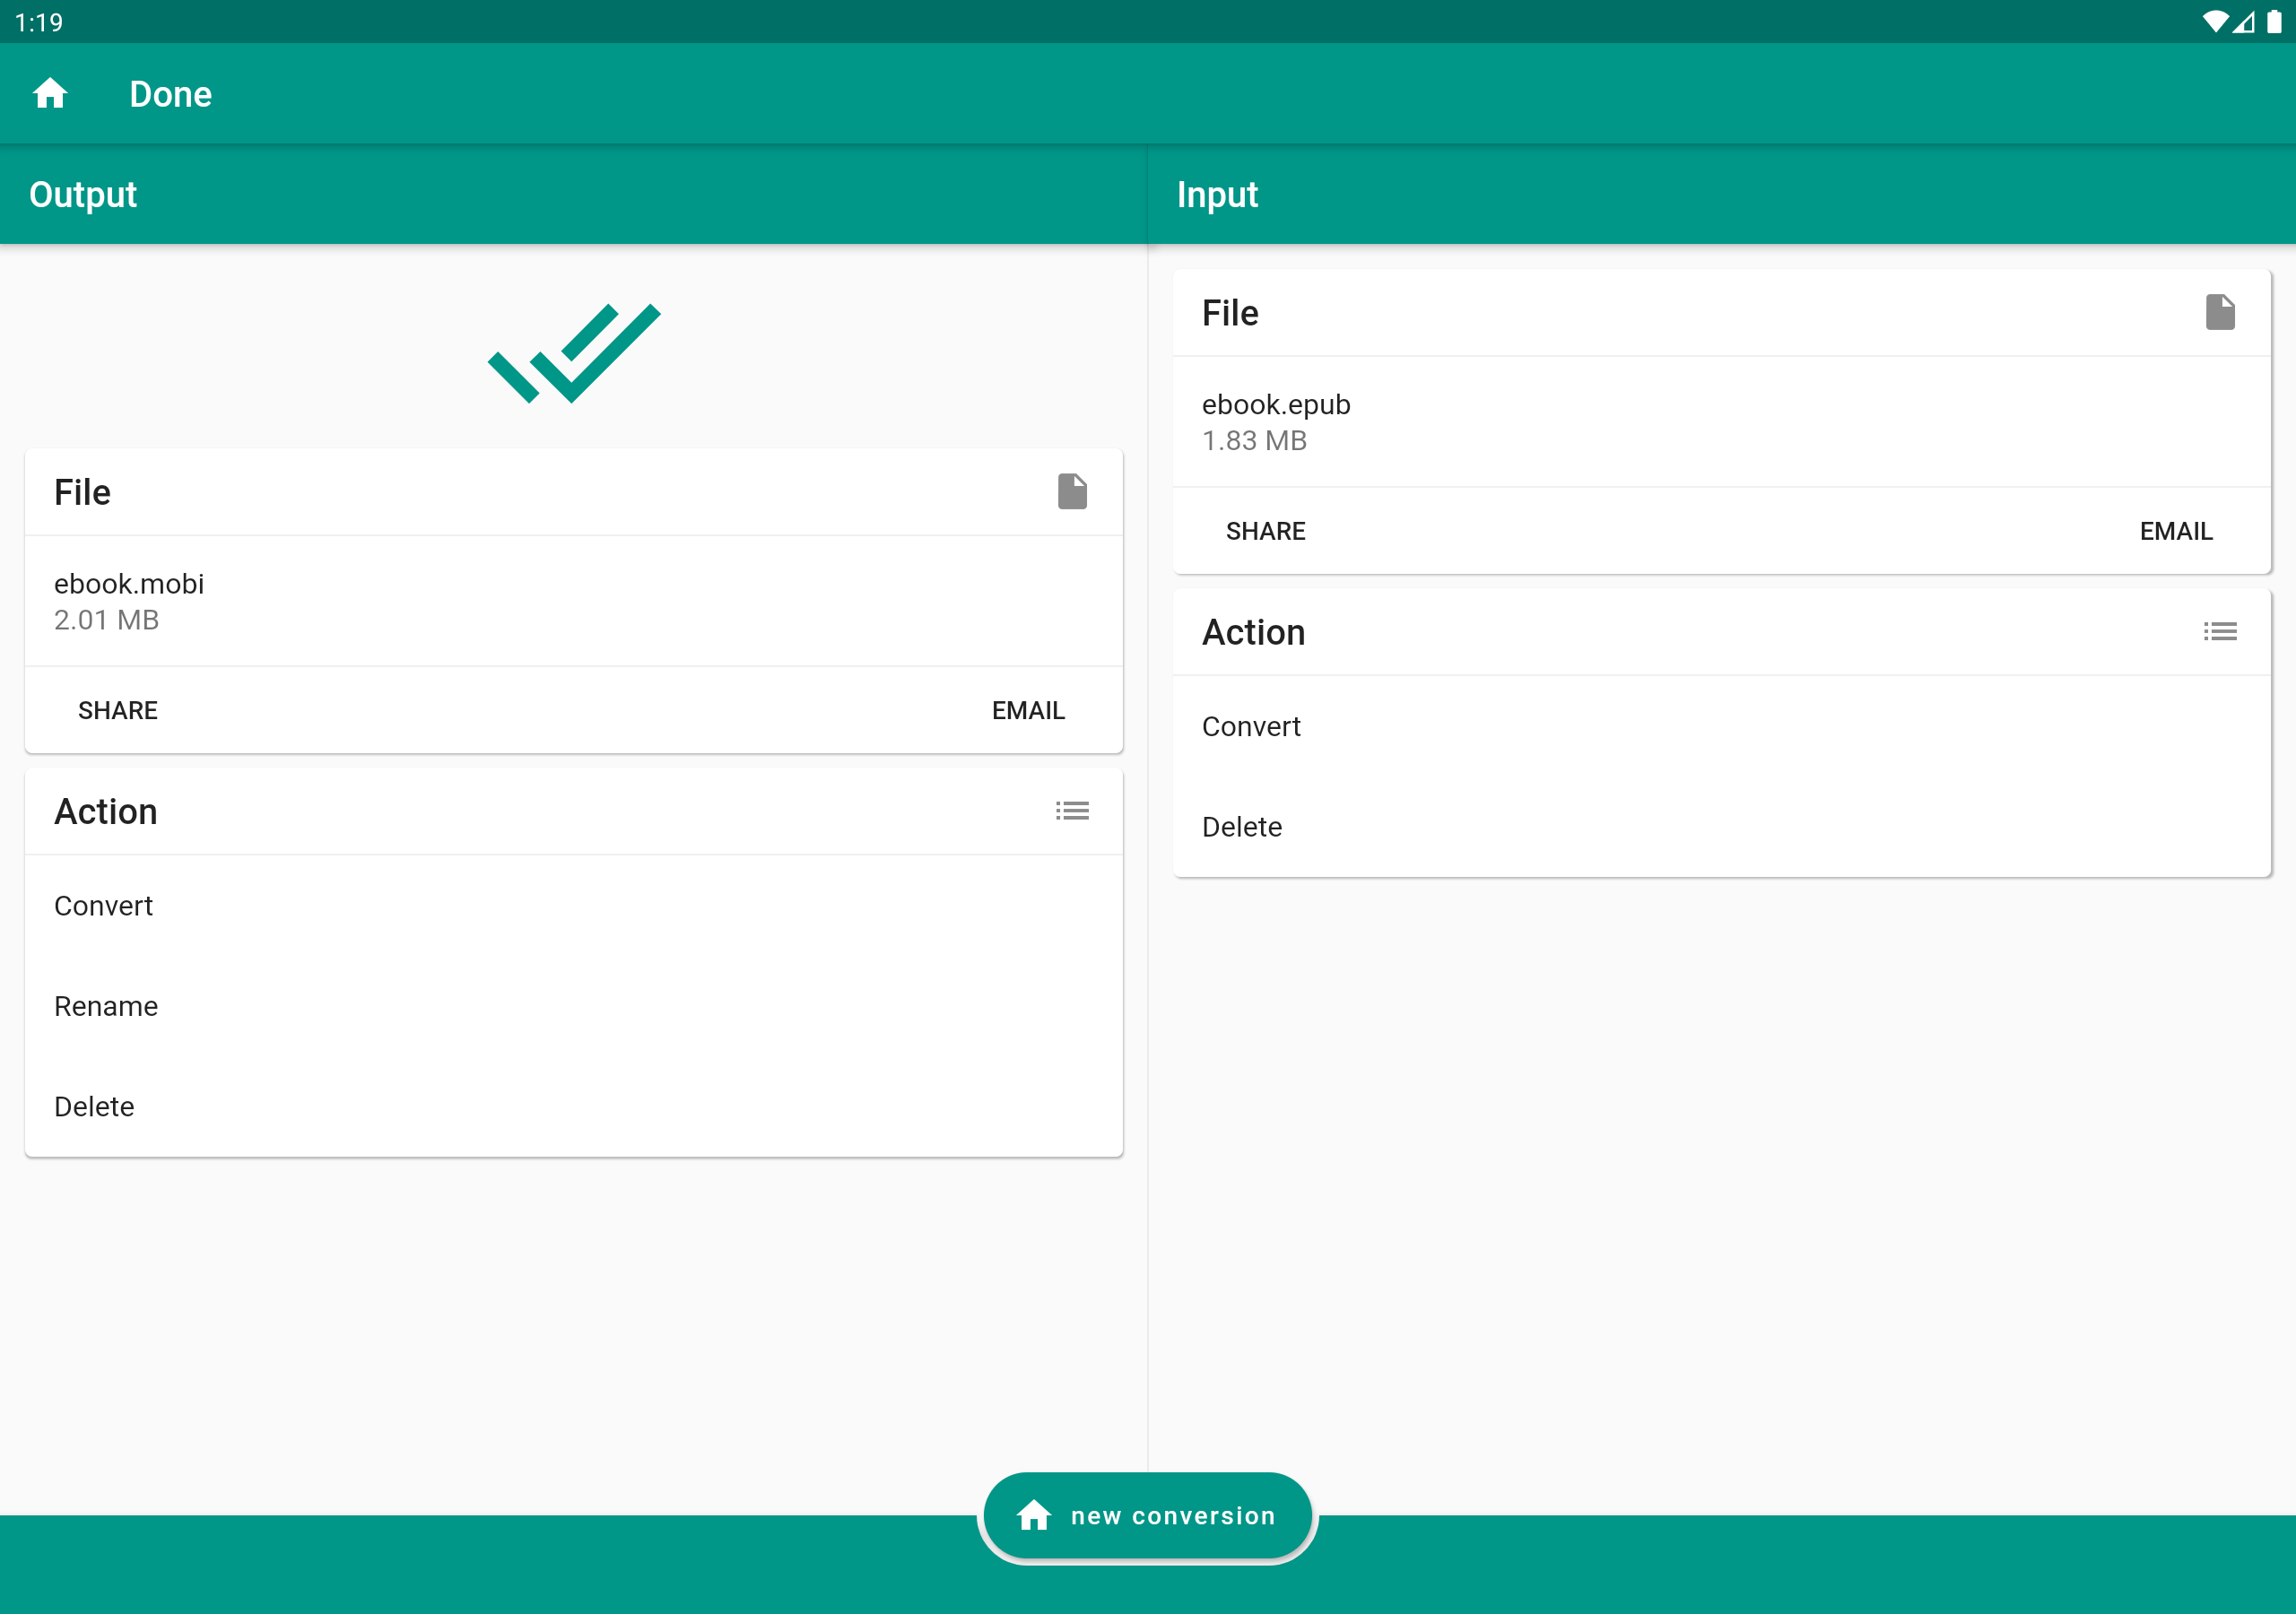The image size is (2296, 1614).
Task: Tap the home icon in top bar
Action: tap(50, 94)
